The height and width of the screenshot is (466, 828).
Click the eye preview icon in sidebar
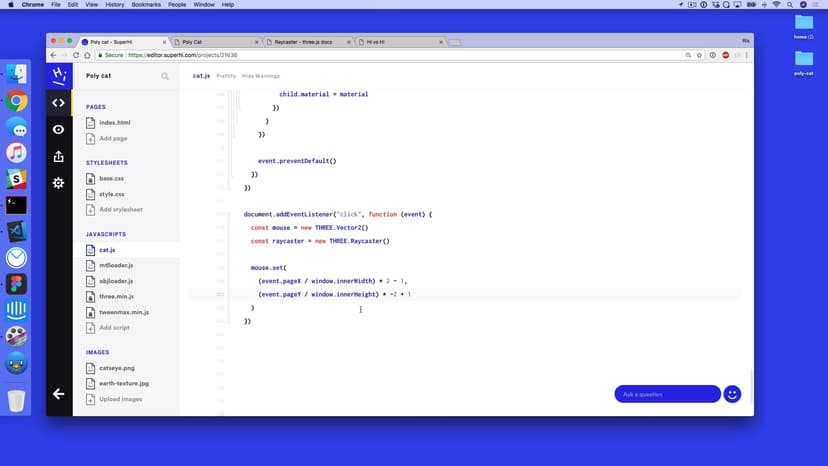click(x=58, y=130)
